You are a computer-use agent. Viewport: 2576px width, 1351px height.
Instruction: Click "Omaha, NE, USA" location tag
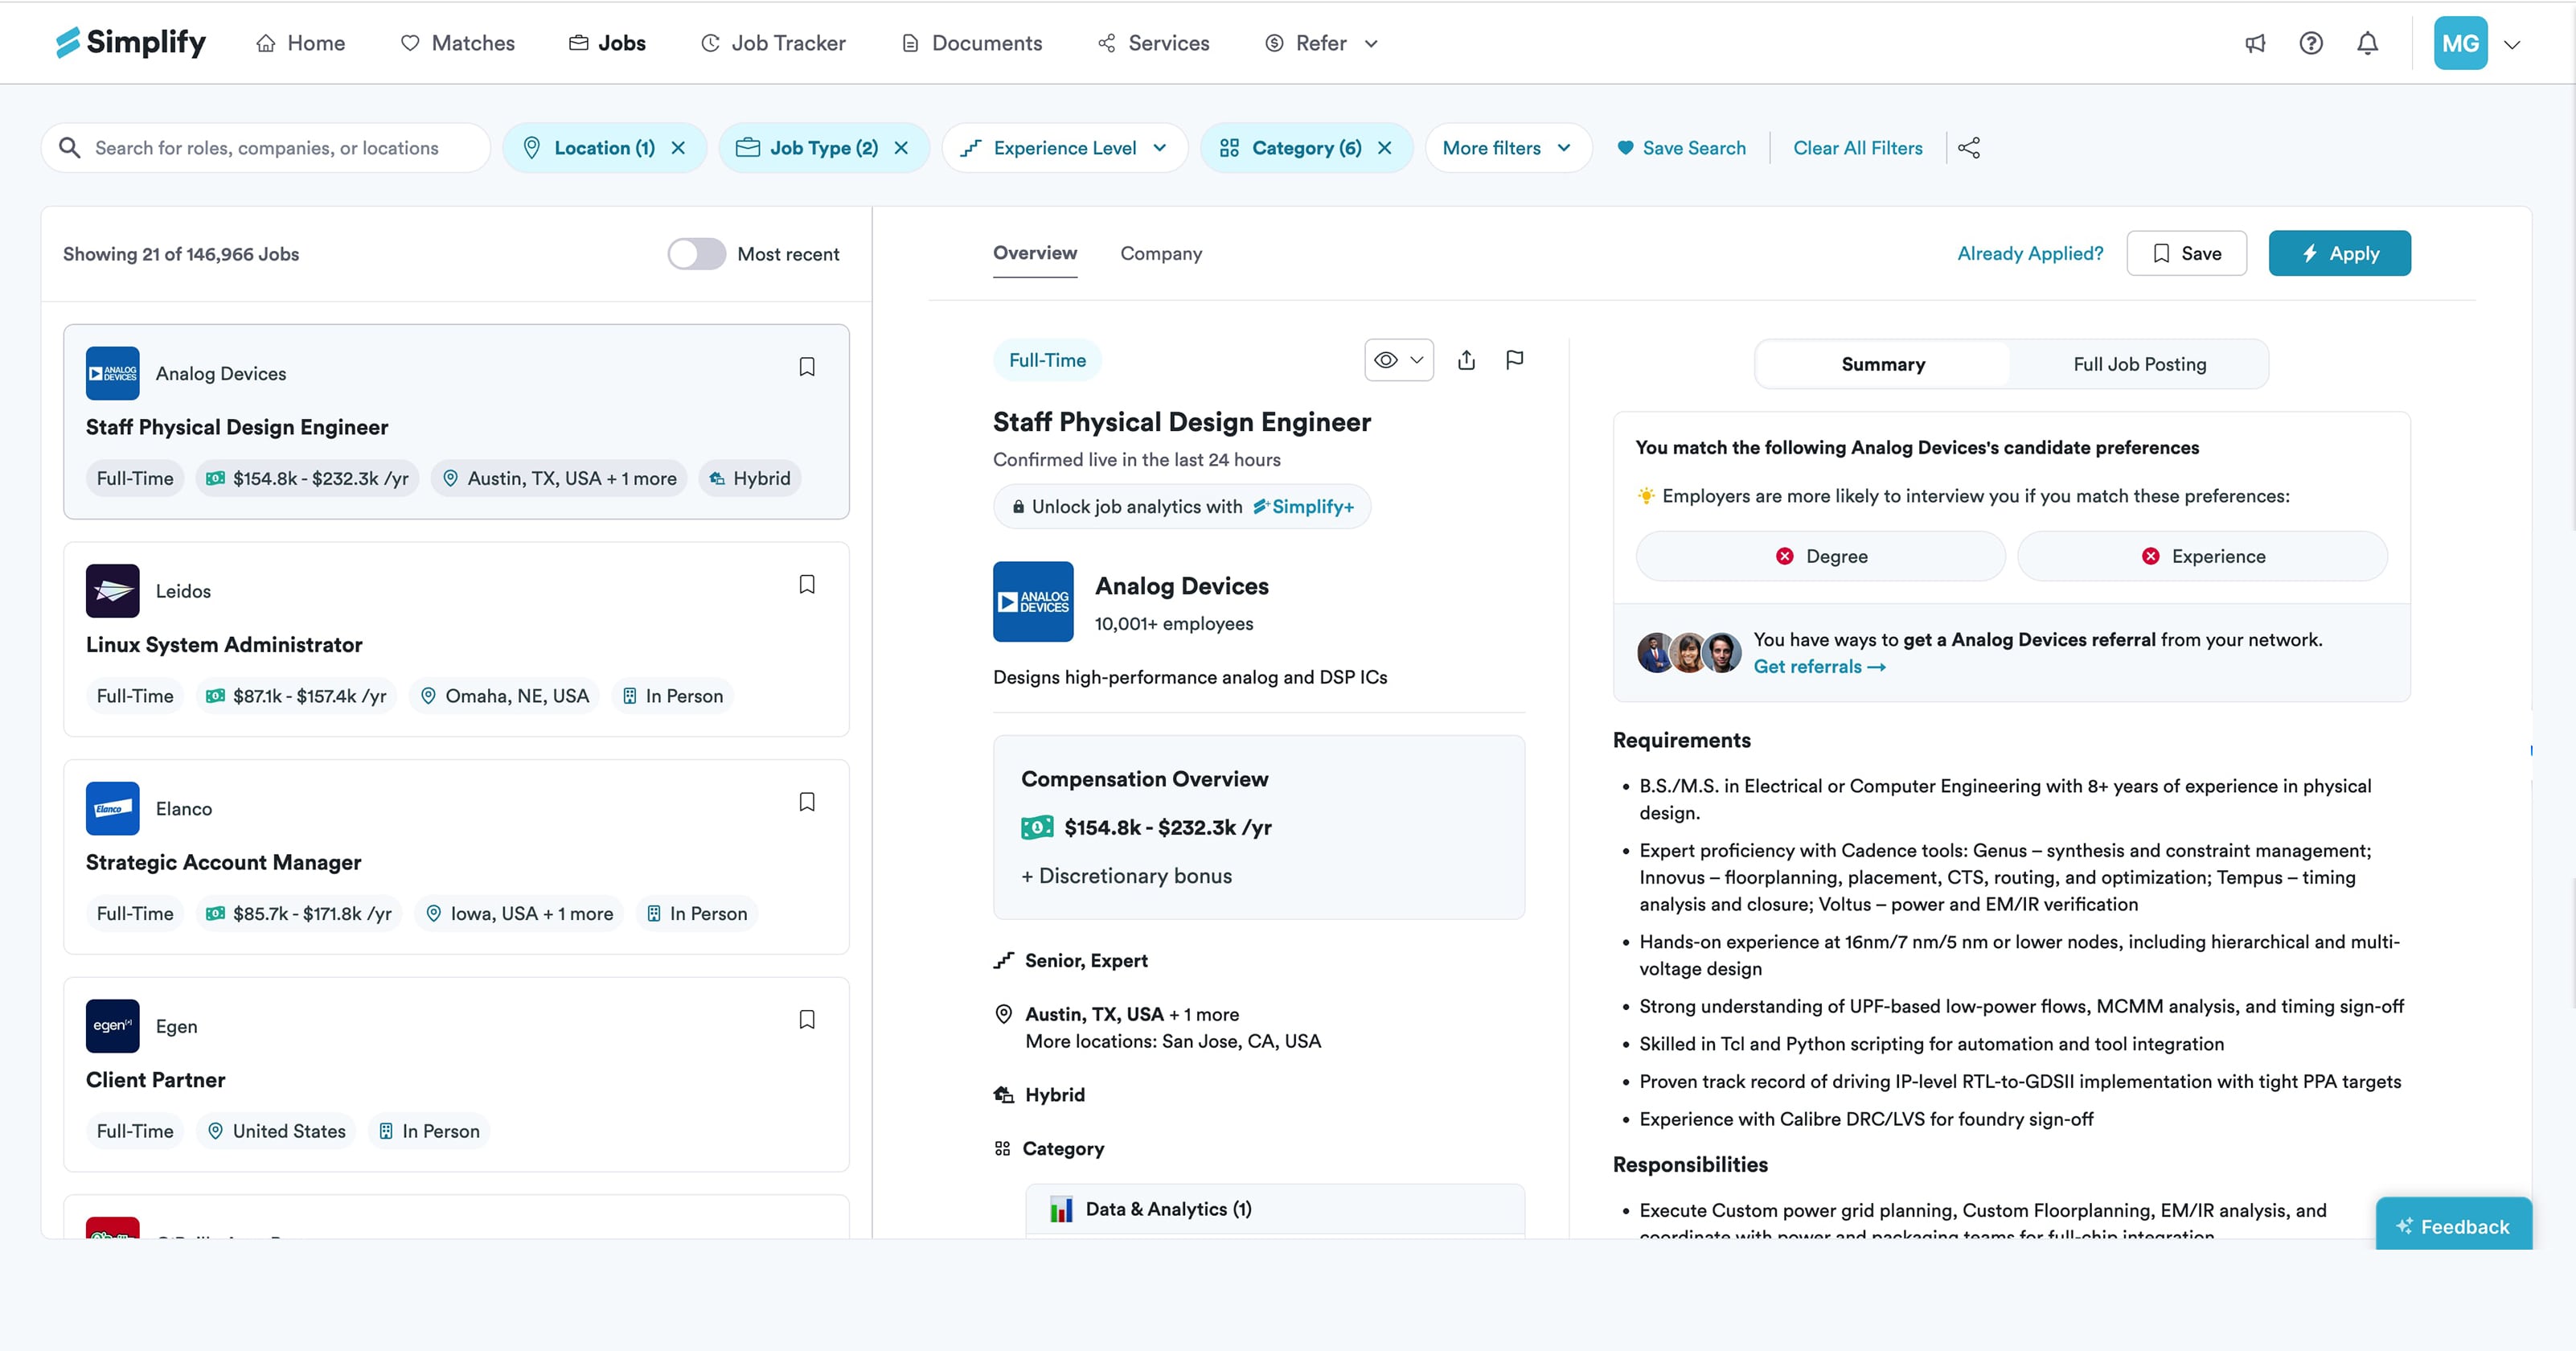pos(505,696)
